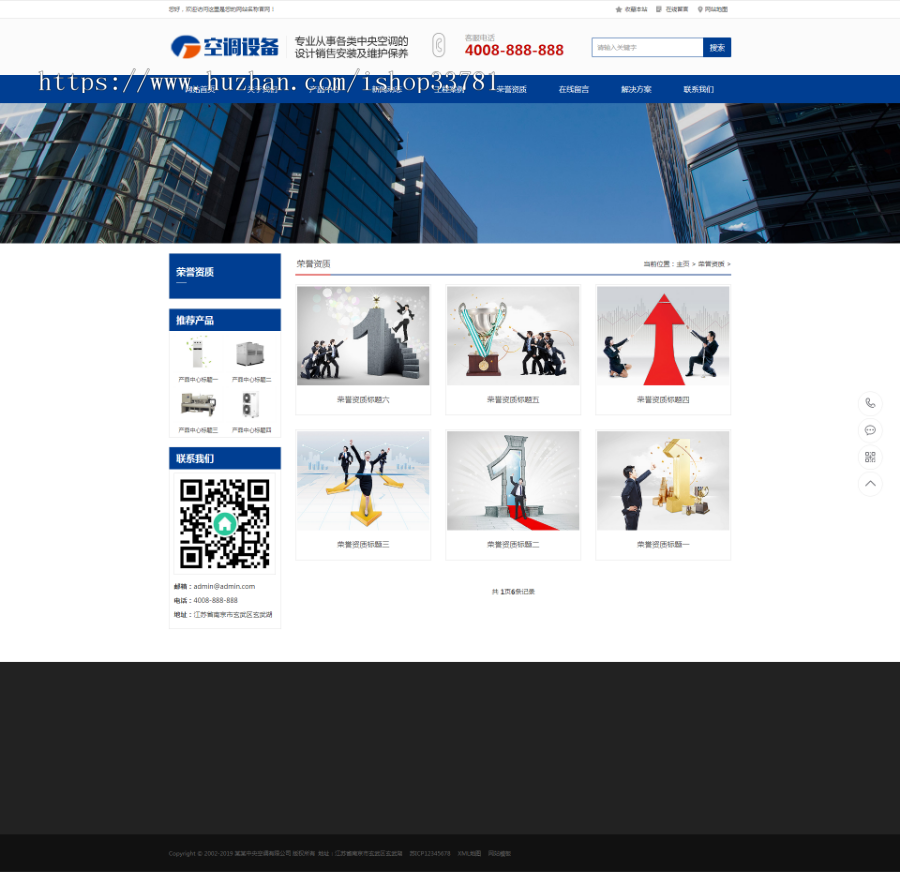Open the 荣誉资质标题五 trophy image

513,336
